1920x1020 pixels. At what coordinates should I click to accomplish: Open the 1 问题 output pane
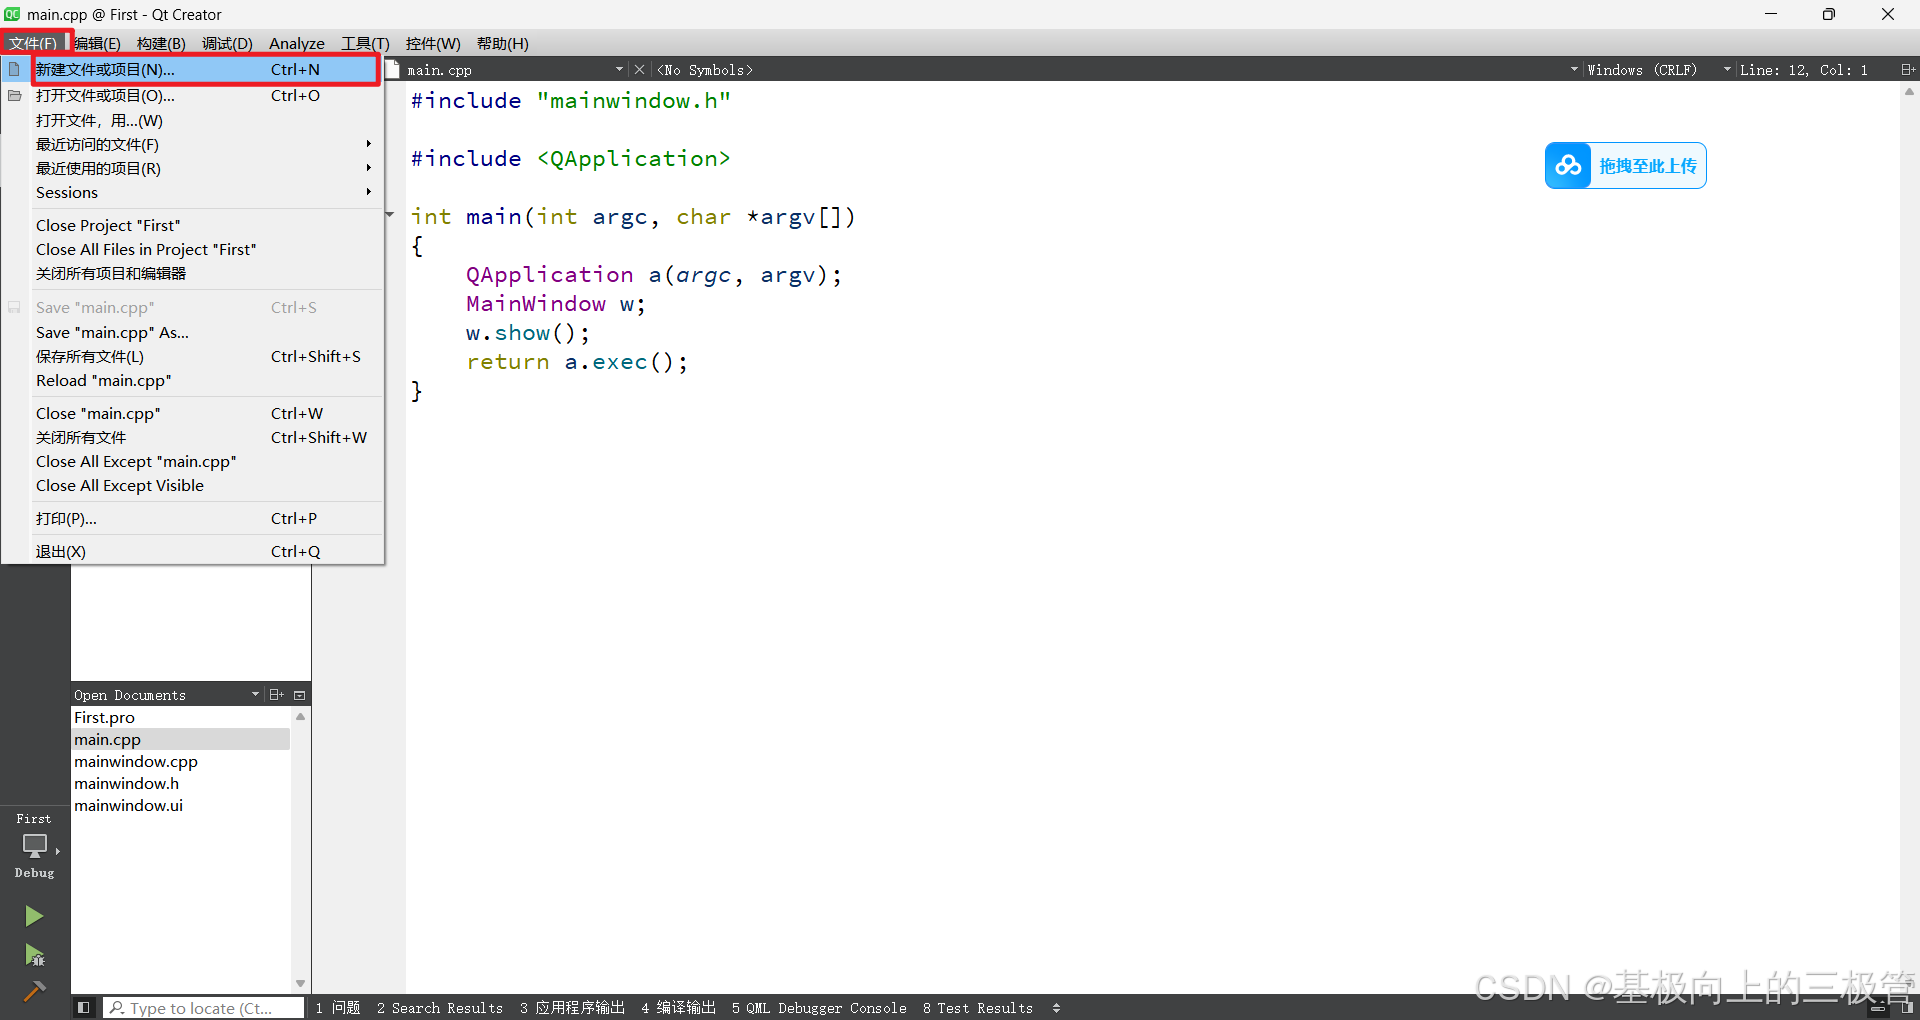coord(338,1008)
